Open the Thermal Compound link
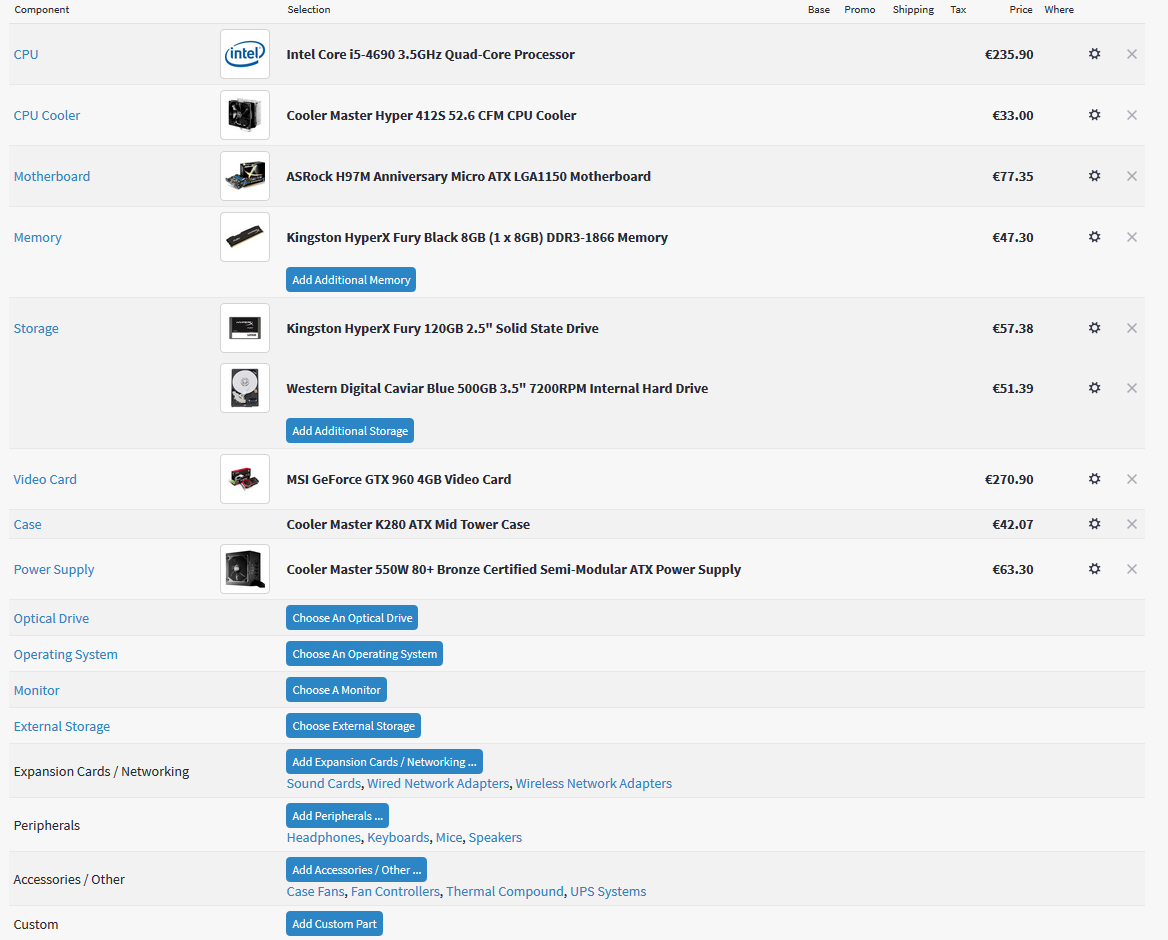The image size is (1168, 940). pos(505,892)
